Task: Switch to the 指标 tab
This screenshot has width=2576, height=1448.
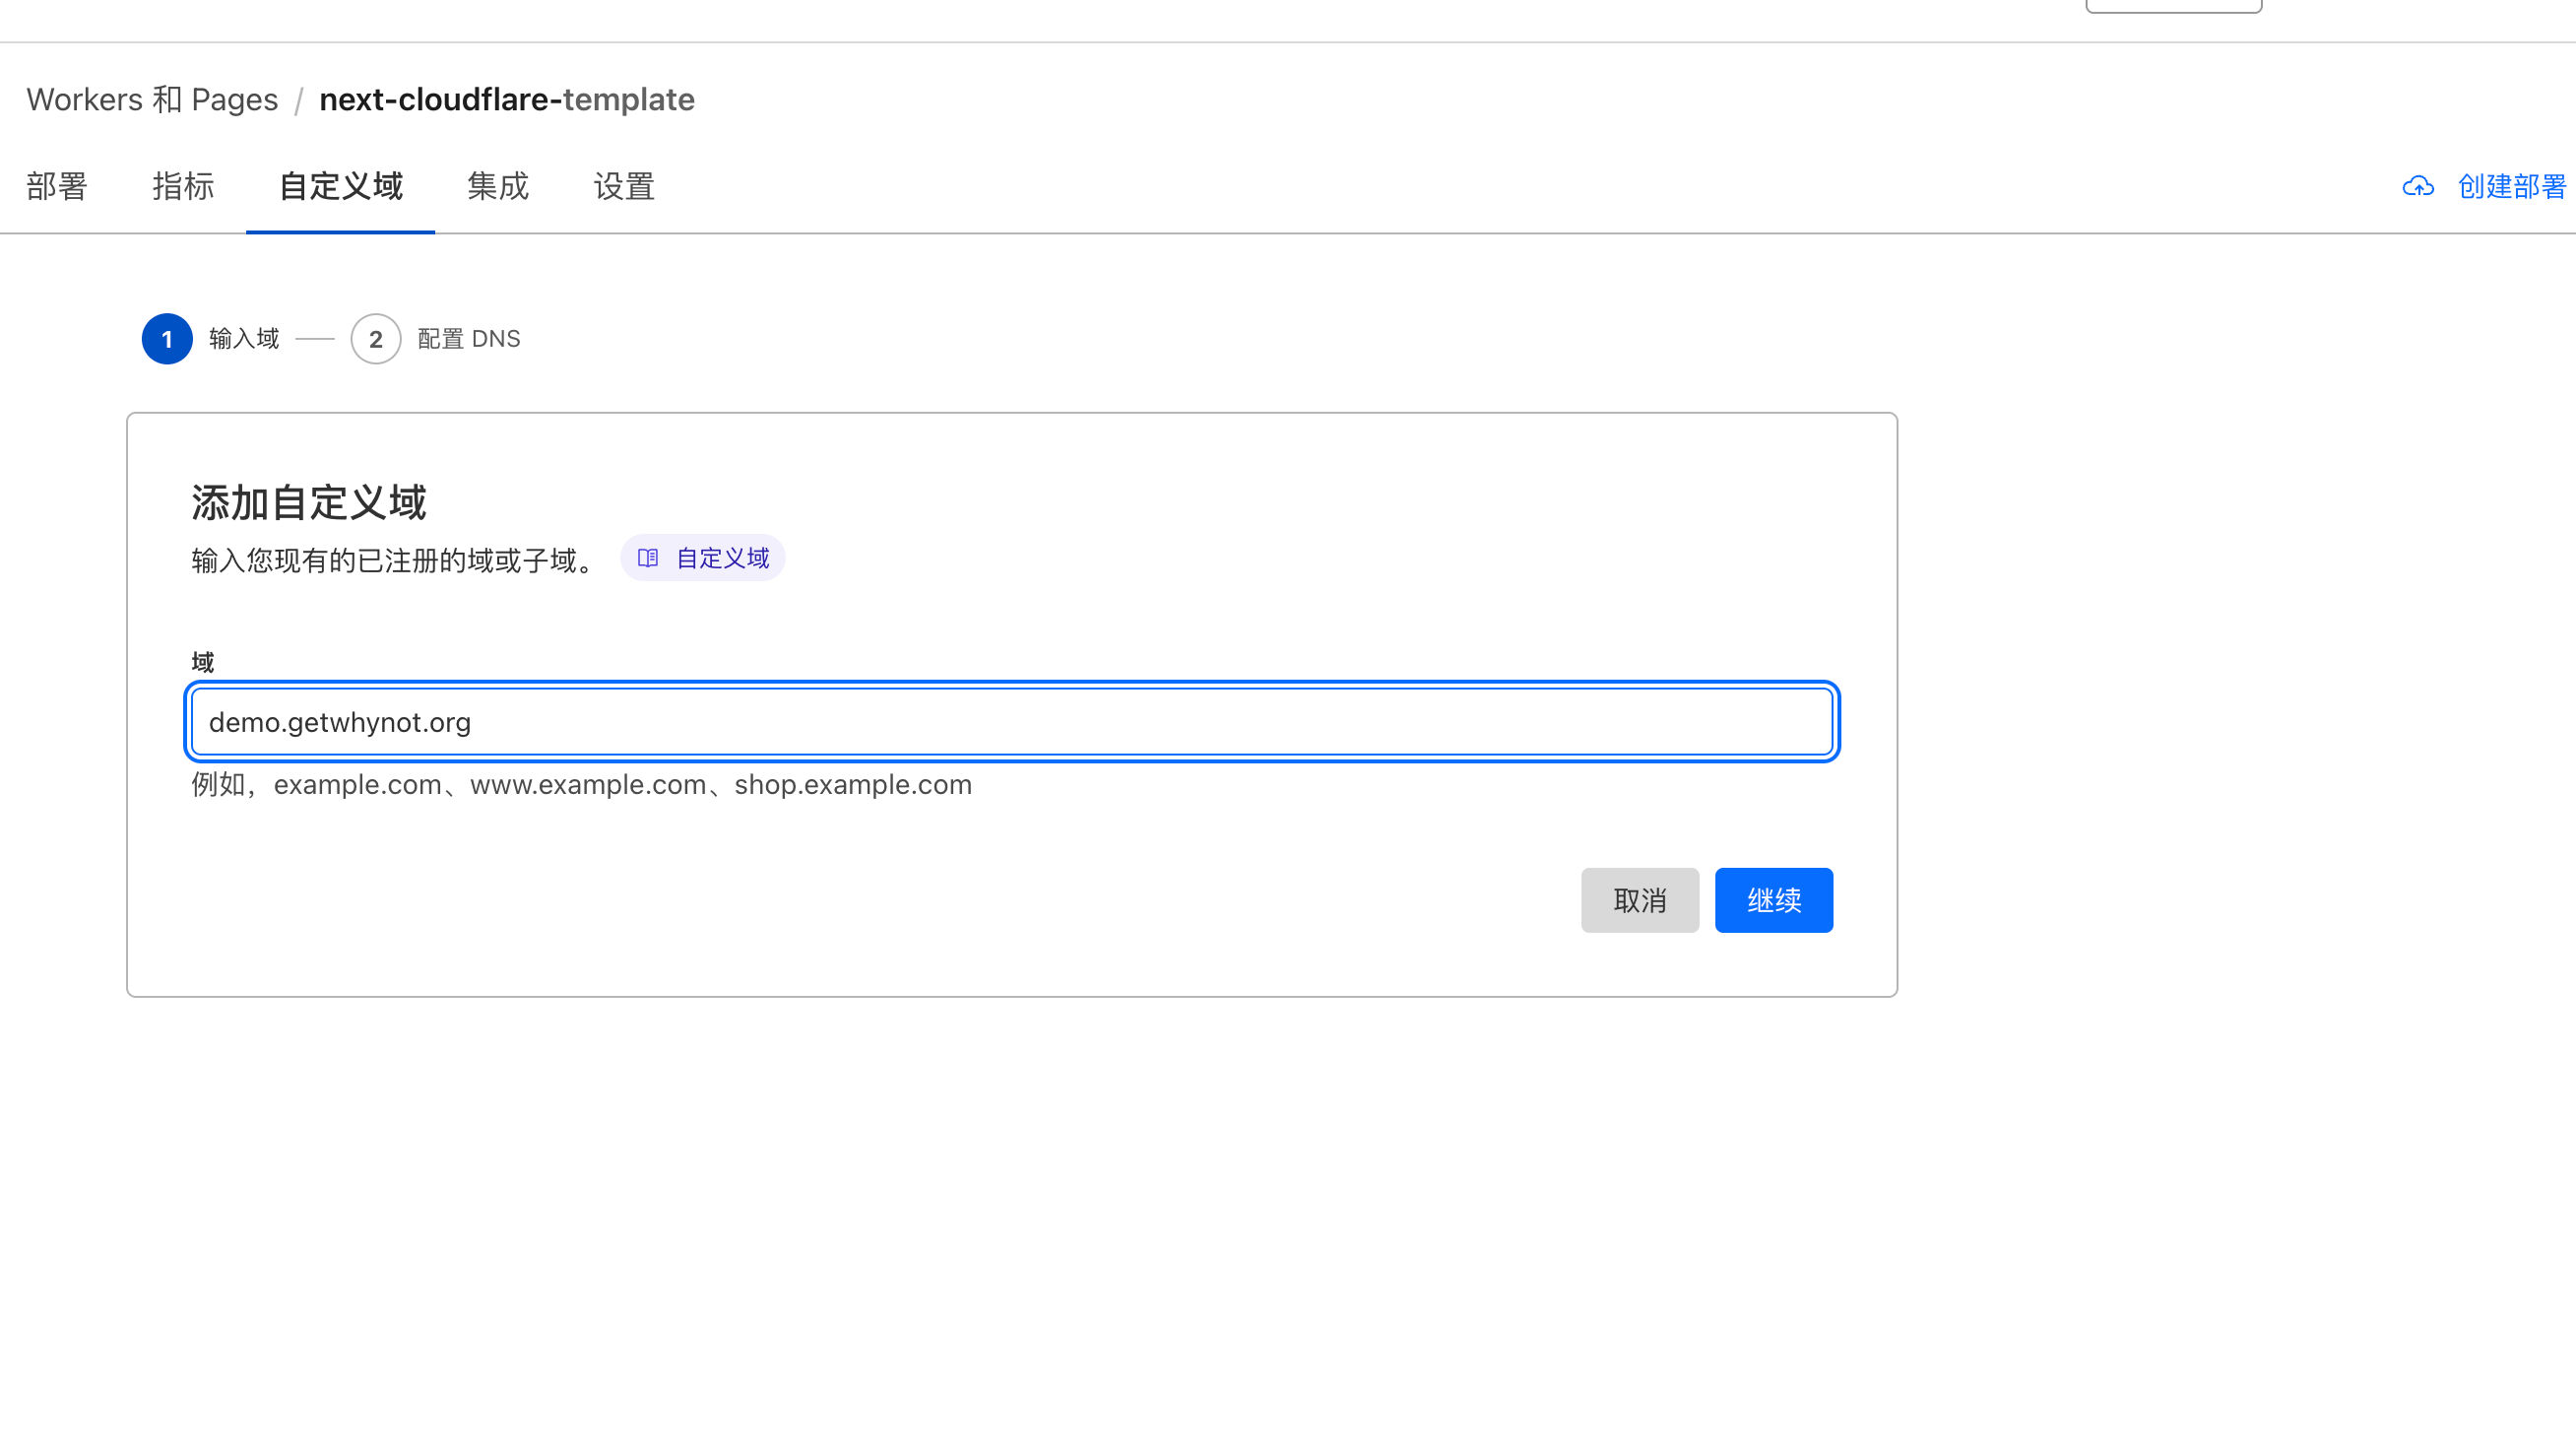Action: click(183, 187)
